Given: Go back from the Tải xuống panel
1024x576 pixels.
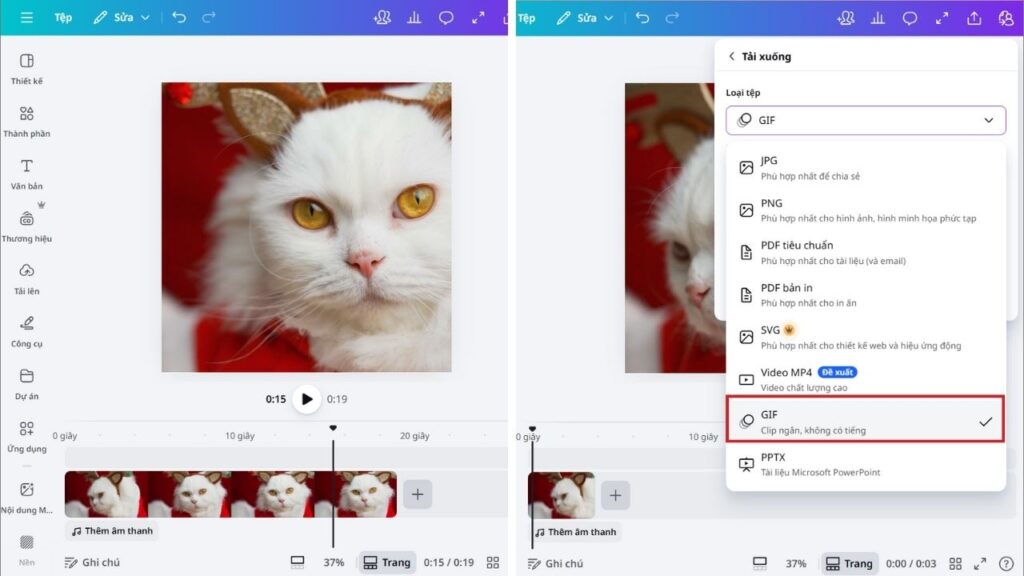Looking at the screenshot, I should pos(732,57).
